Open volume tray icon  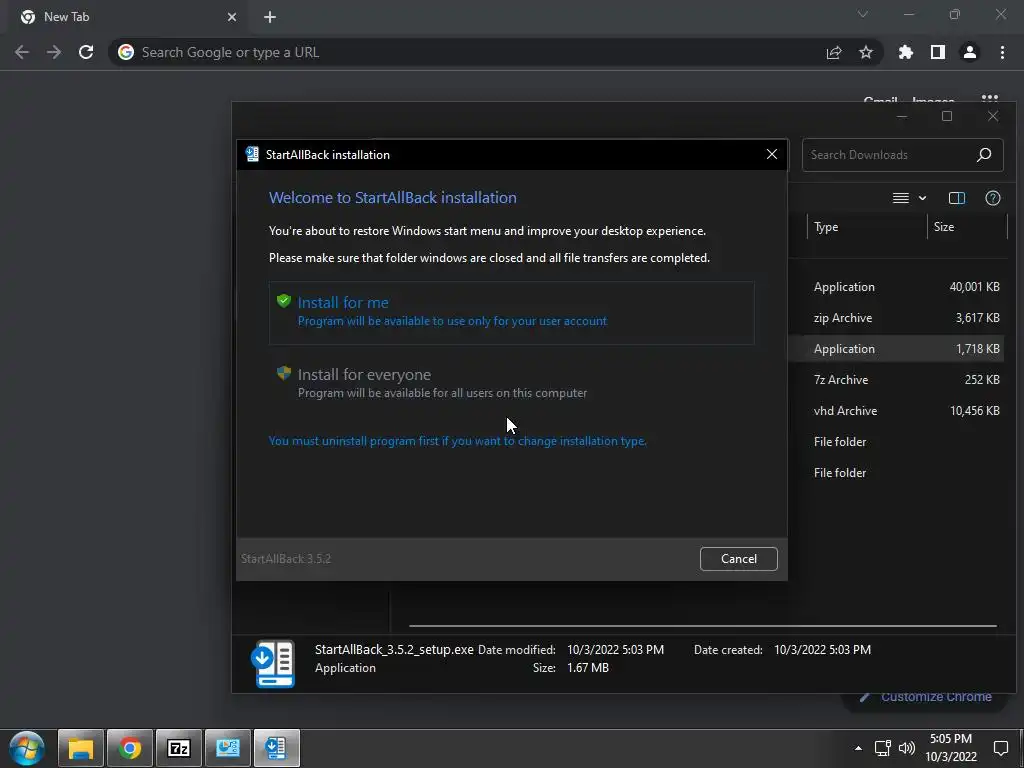(x=906, y=748)
